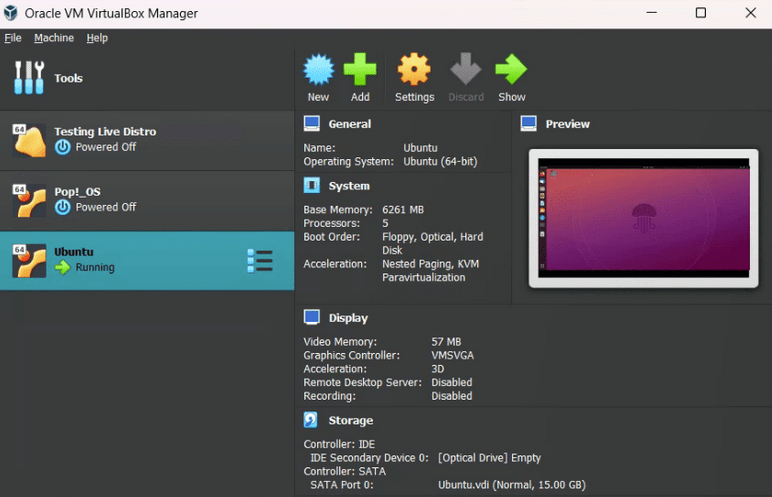Click Graphics Controller value VMSVGA
This screenshot has height=497, width=772.
pos(452,355)
